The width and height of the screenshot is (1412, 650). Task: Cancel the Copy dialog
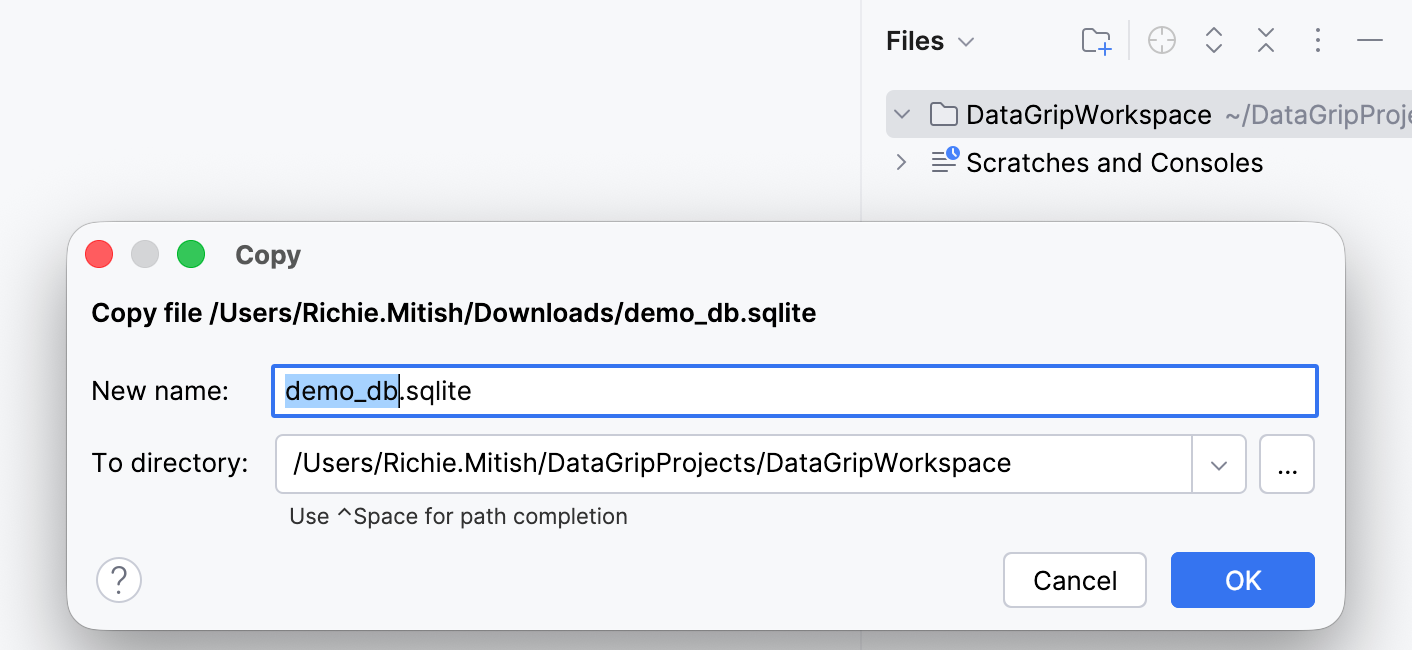[x=1075, y=580]
